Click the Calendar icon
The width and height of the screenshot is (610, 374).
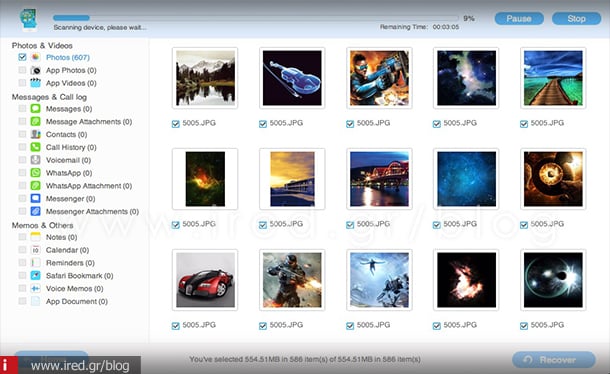point(35,250)
